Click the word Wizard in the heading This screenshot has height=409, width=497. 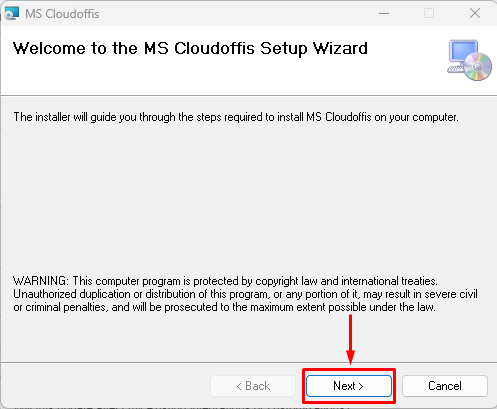pyautogui.click(x=340, y=48)
